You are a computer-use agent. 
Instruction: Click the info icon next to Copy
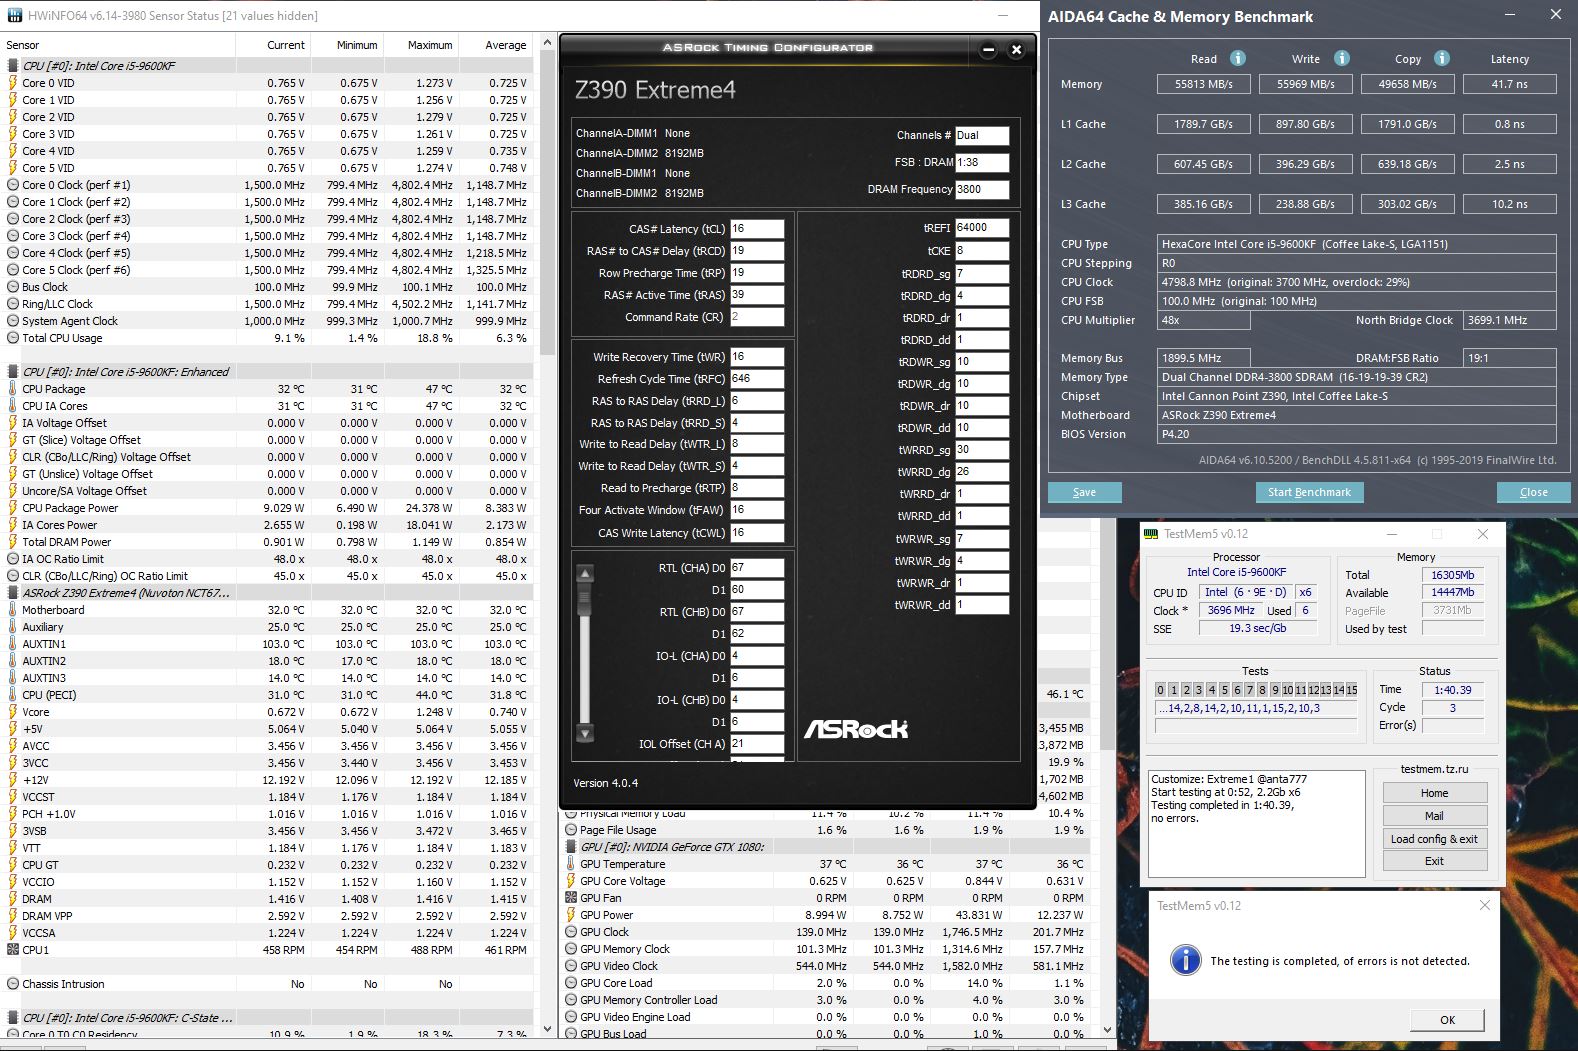pyautogui.click(x=1442, y=58)
